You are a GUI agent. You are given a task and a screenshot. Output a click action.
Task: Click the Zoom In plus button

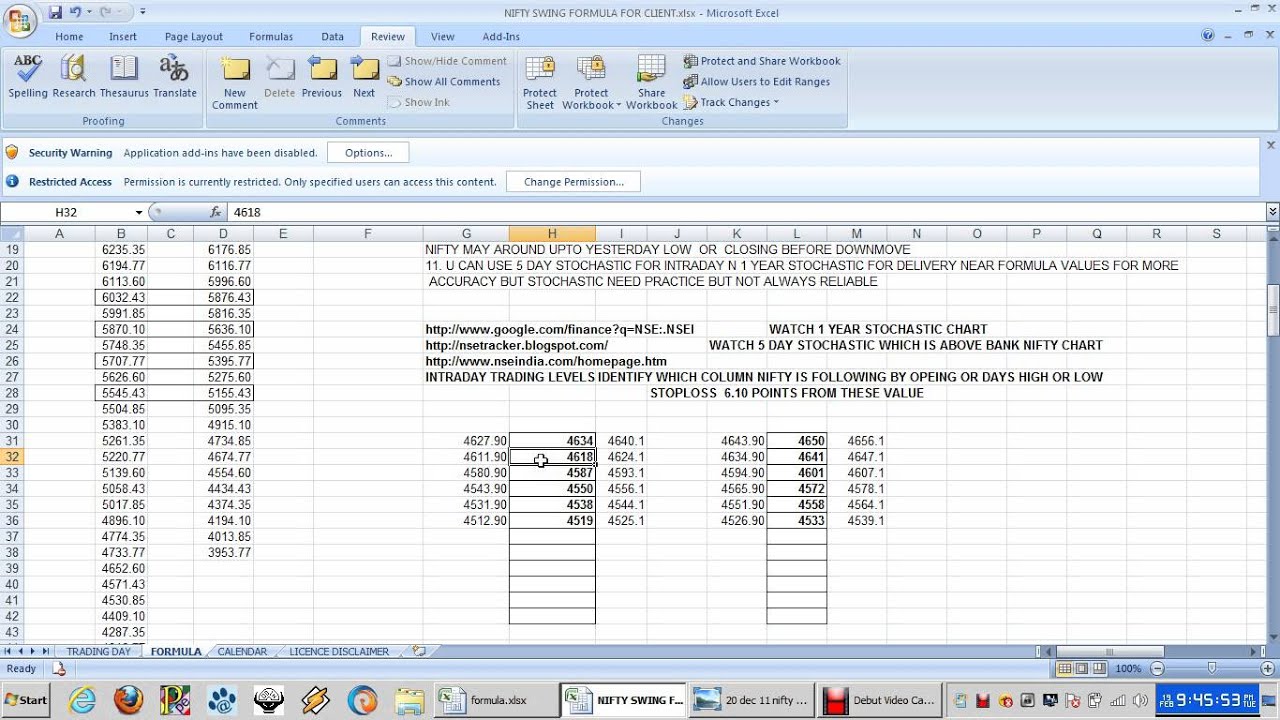(1266, 668)
